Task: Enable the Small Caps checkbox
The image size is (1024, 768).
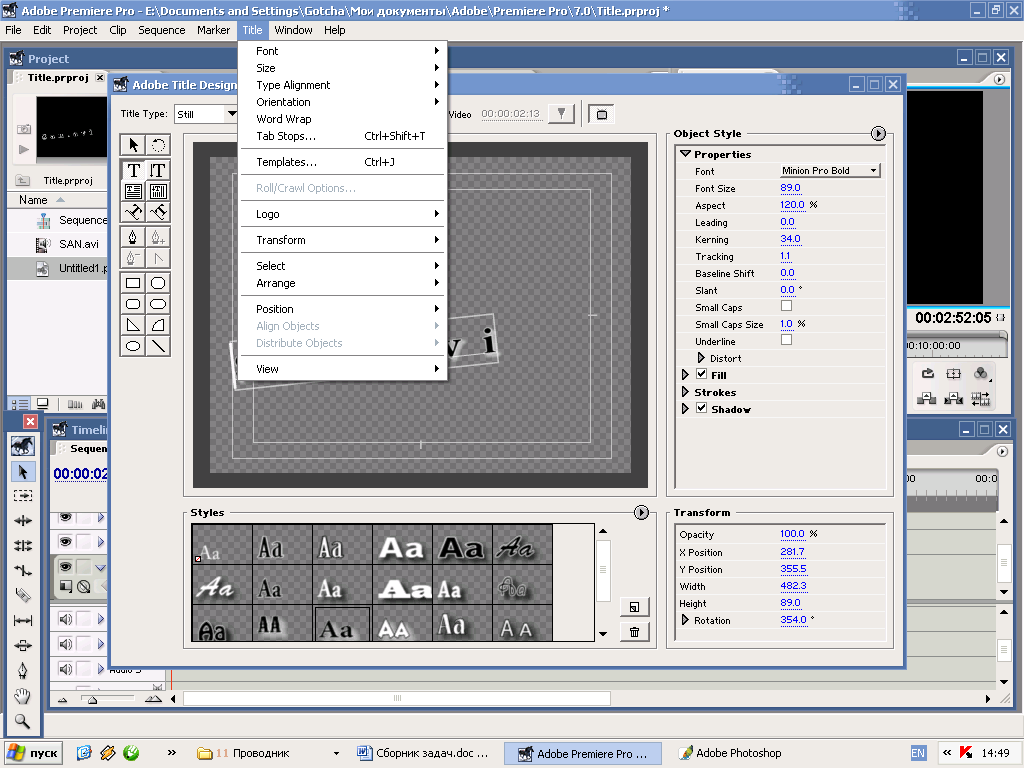Action: [786, 306]
